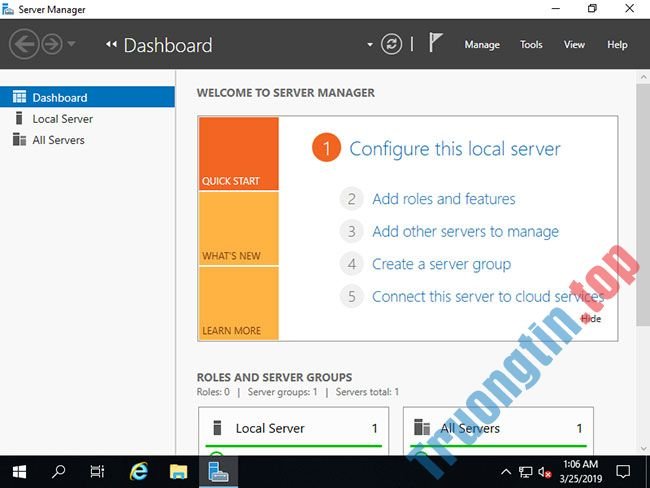Click the scrollbar down arrow
650x488 pixels.
coord(643,449)
